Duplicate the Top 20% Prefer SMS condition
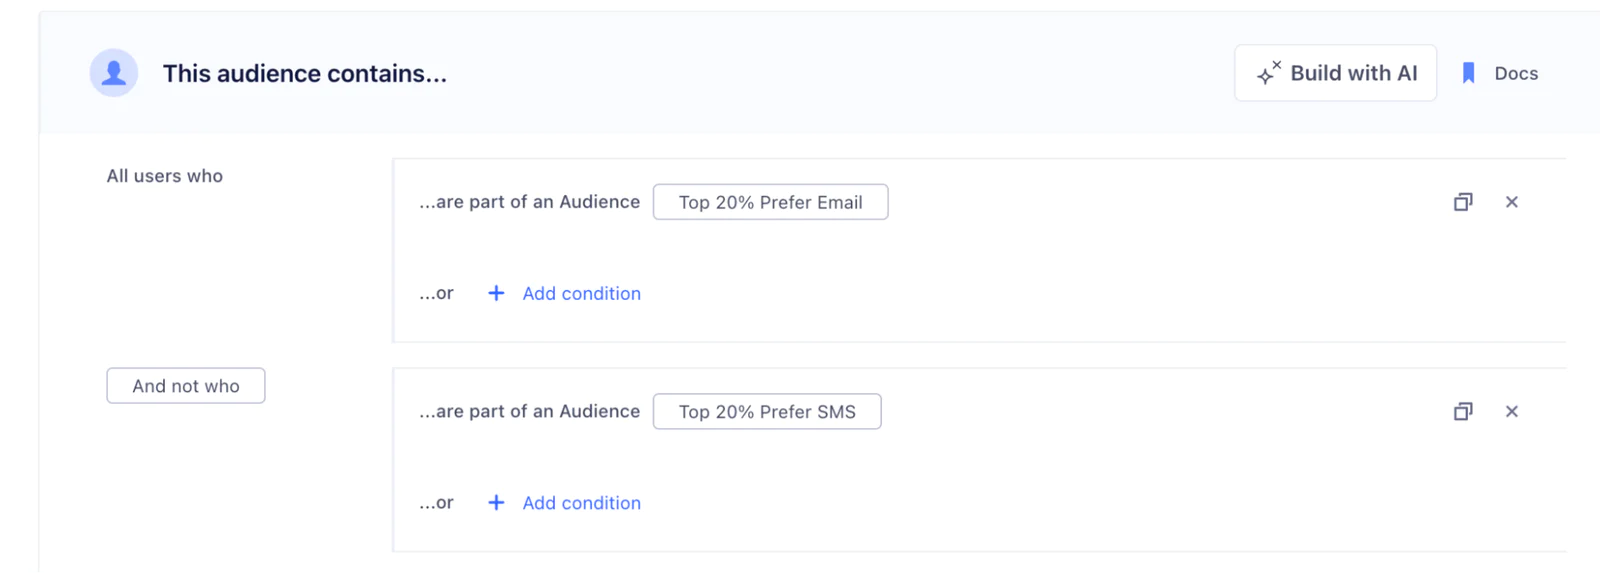1600x573 pixels. [1463, 412]
